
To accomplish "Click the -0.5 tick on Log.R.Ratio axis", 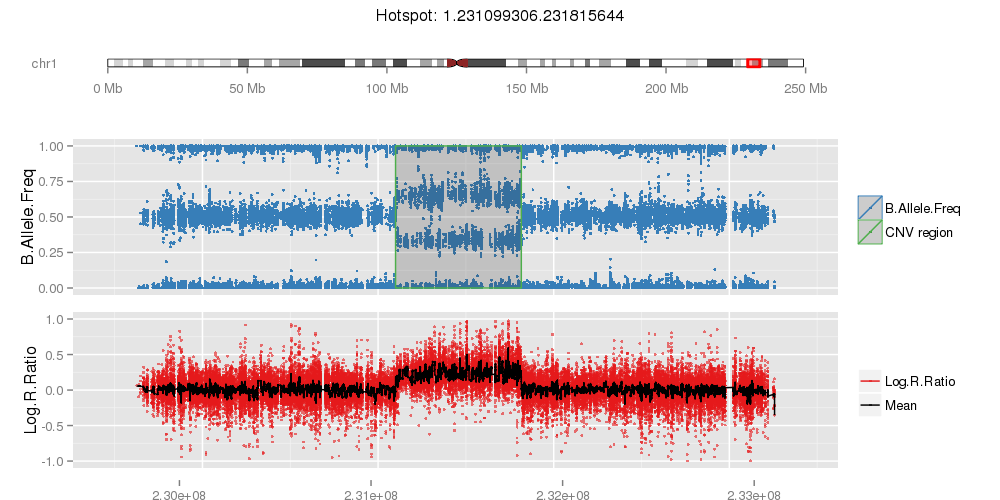I will 55,425.
